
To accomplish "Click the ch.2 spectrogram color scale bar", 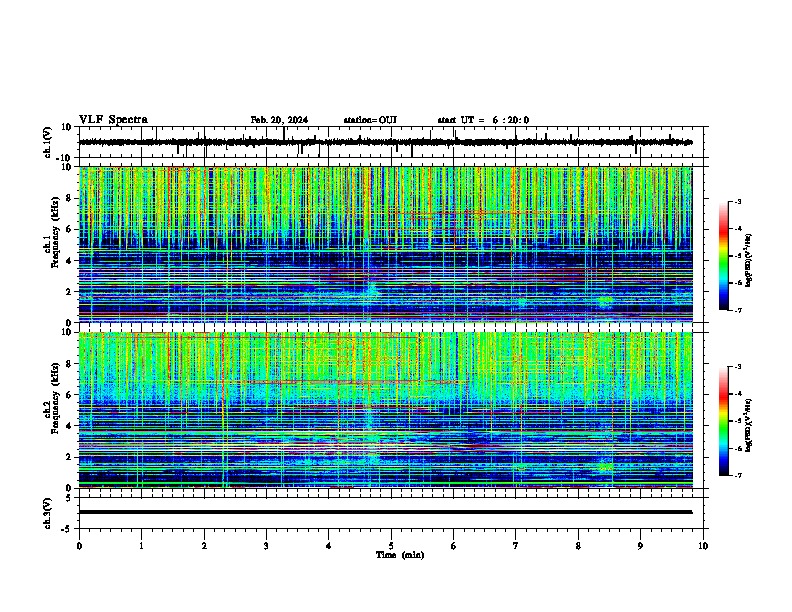I will pyautogui.click(x=724, y=421).
